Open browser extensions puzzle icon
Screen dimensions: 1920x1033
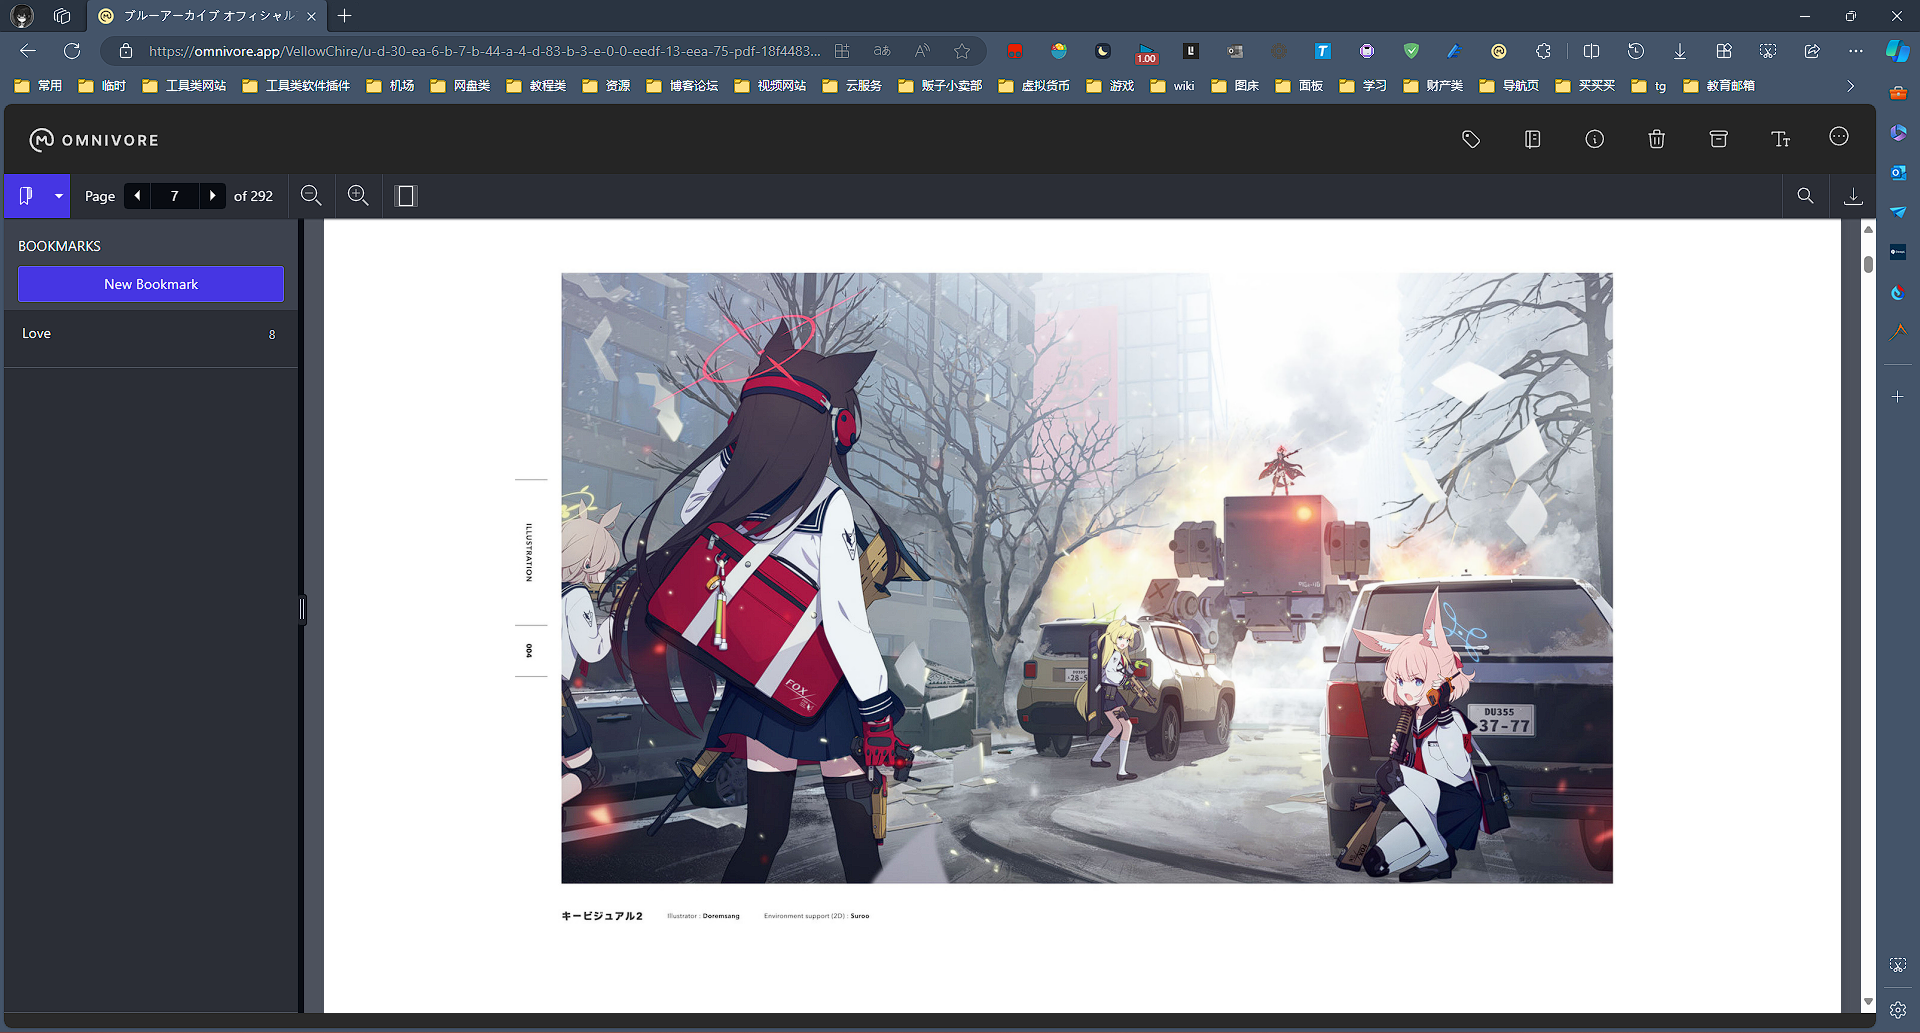click(x=1543, y=51)
